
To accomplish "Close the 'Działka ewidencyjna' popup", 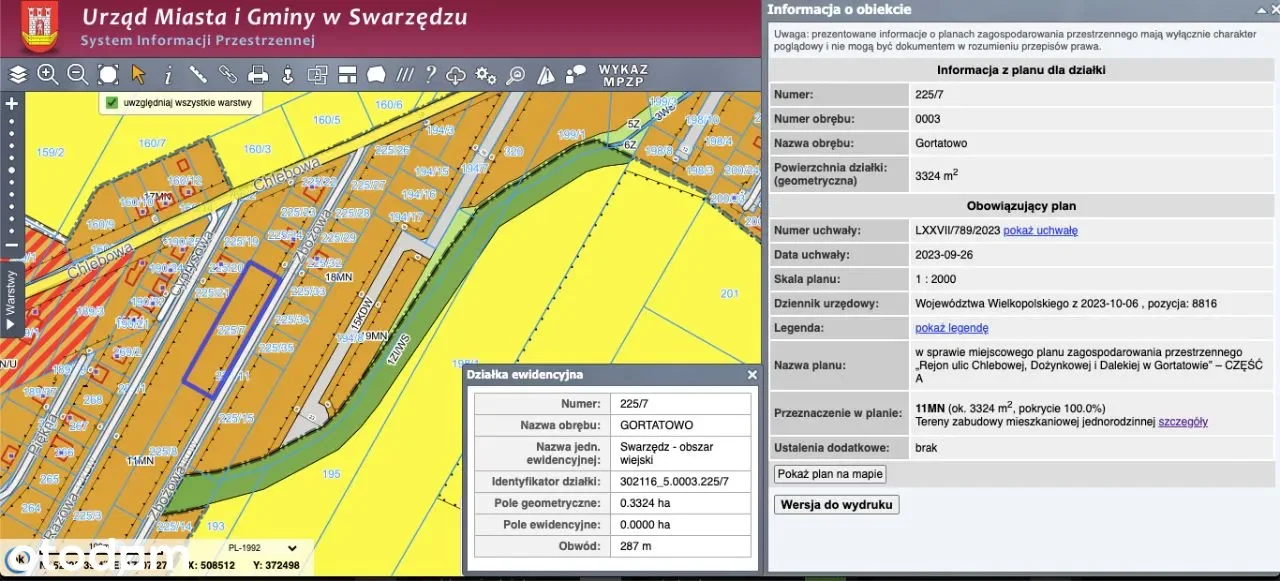I will click(x=752, y=375).
